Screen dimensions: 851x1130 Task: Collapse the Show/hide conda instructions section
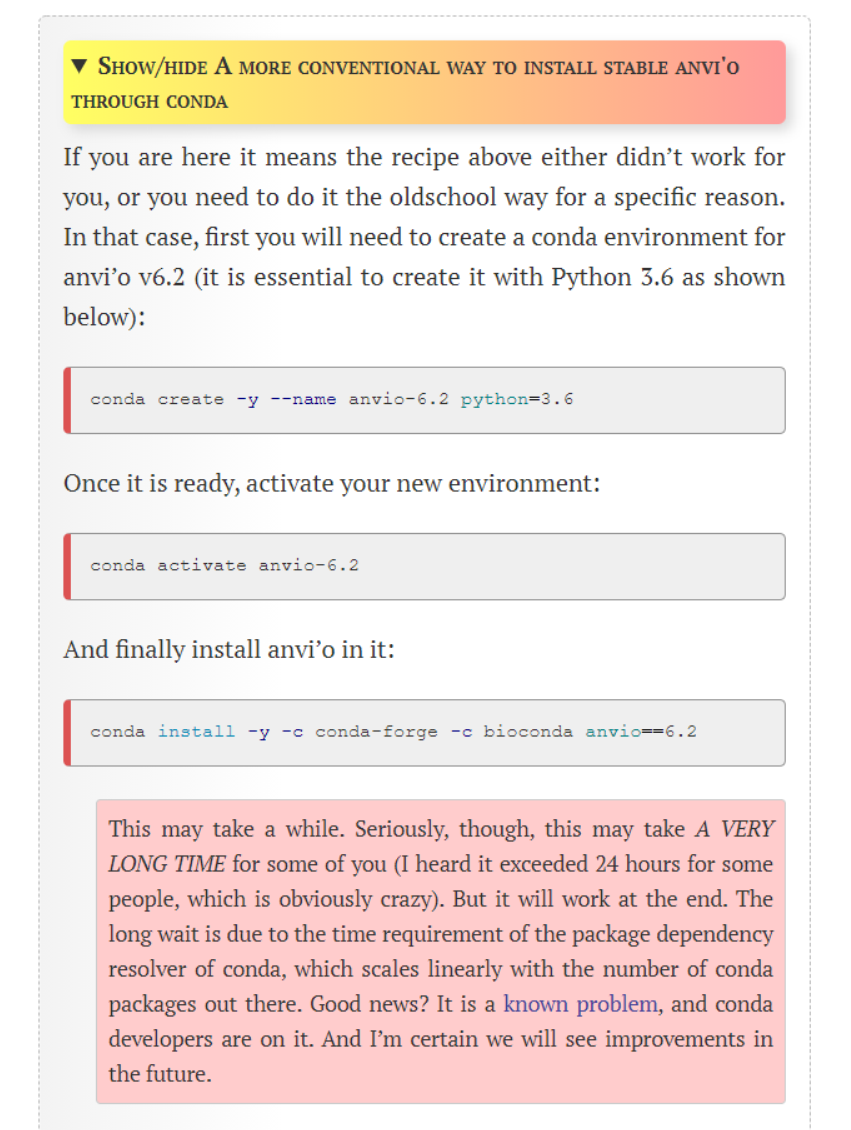coord(425,84)
